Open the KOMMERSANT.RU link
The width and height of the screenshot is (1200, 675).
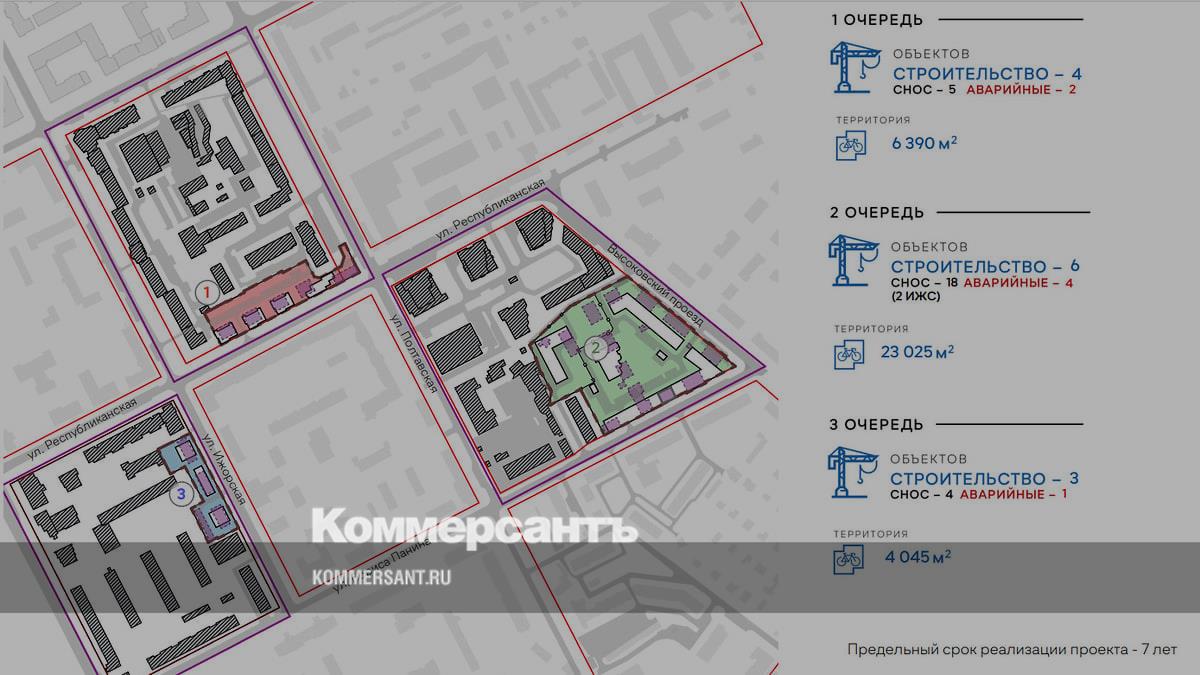click(x=381, y=577)
